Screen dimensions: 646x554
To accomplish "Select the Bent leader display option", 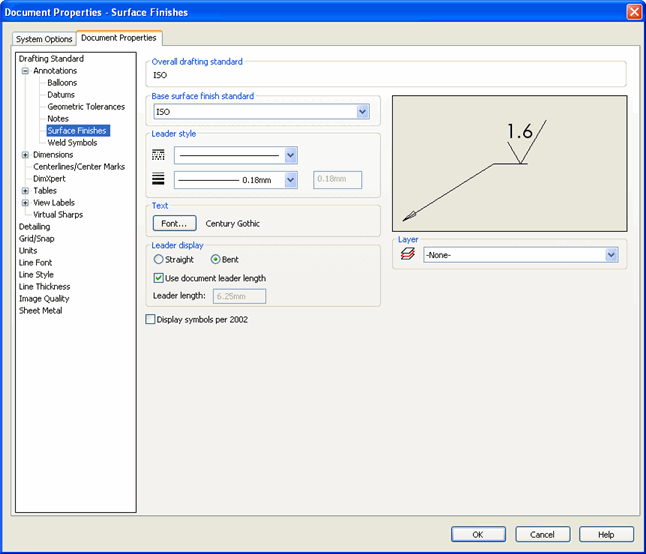I will [215, 259].
